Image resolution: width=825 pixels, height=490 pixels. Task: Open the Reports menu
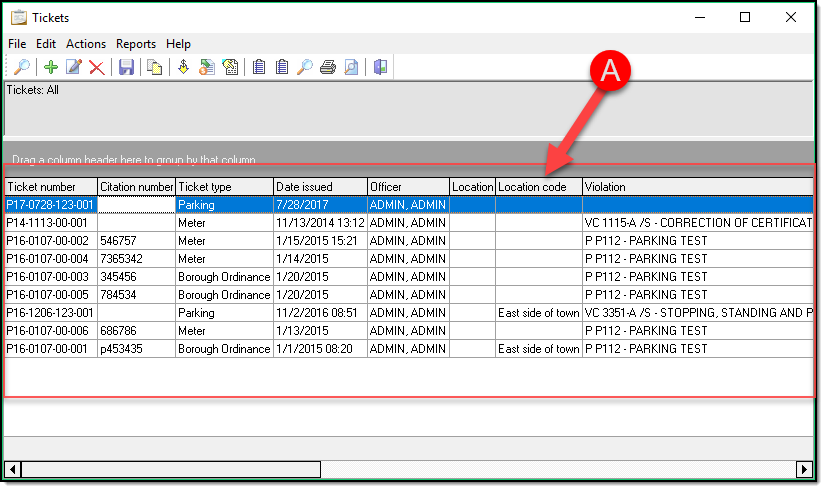click(136, 44)
